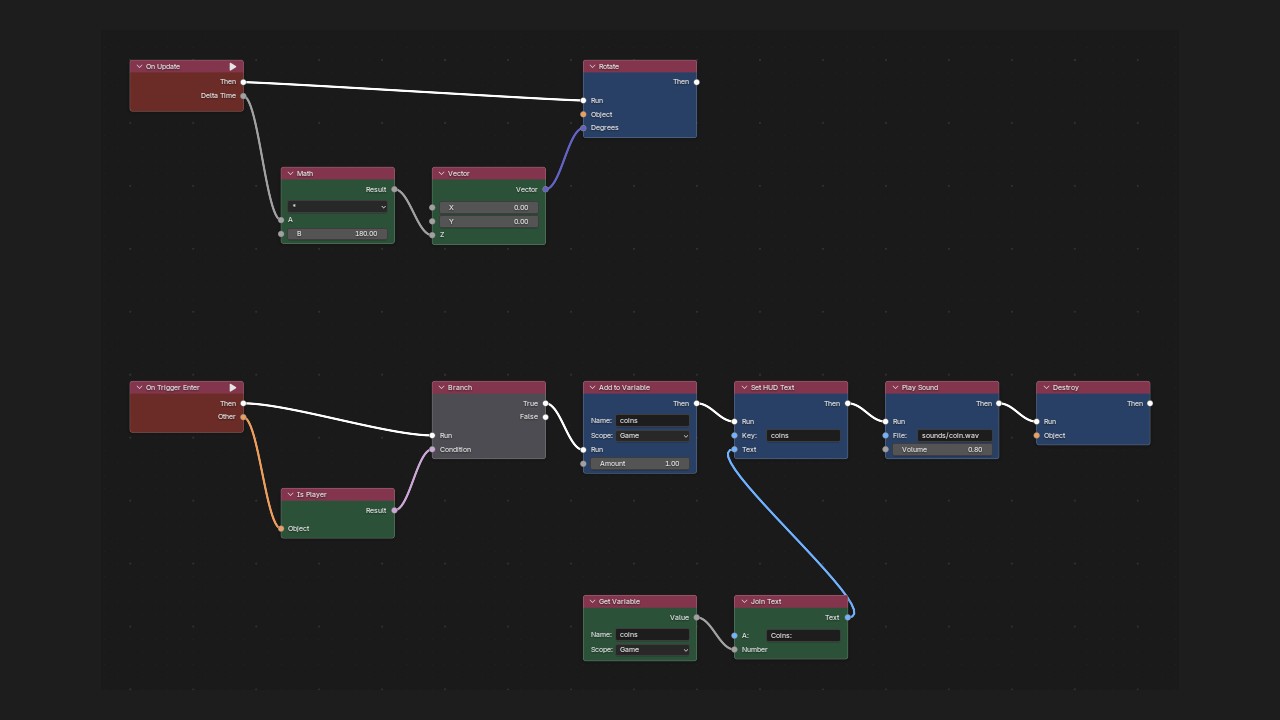Click the Destroy node Object socket
The height and width of the screenshot is (720, 1280).
pyautogui.click(x=1037, y=436)
